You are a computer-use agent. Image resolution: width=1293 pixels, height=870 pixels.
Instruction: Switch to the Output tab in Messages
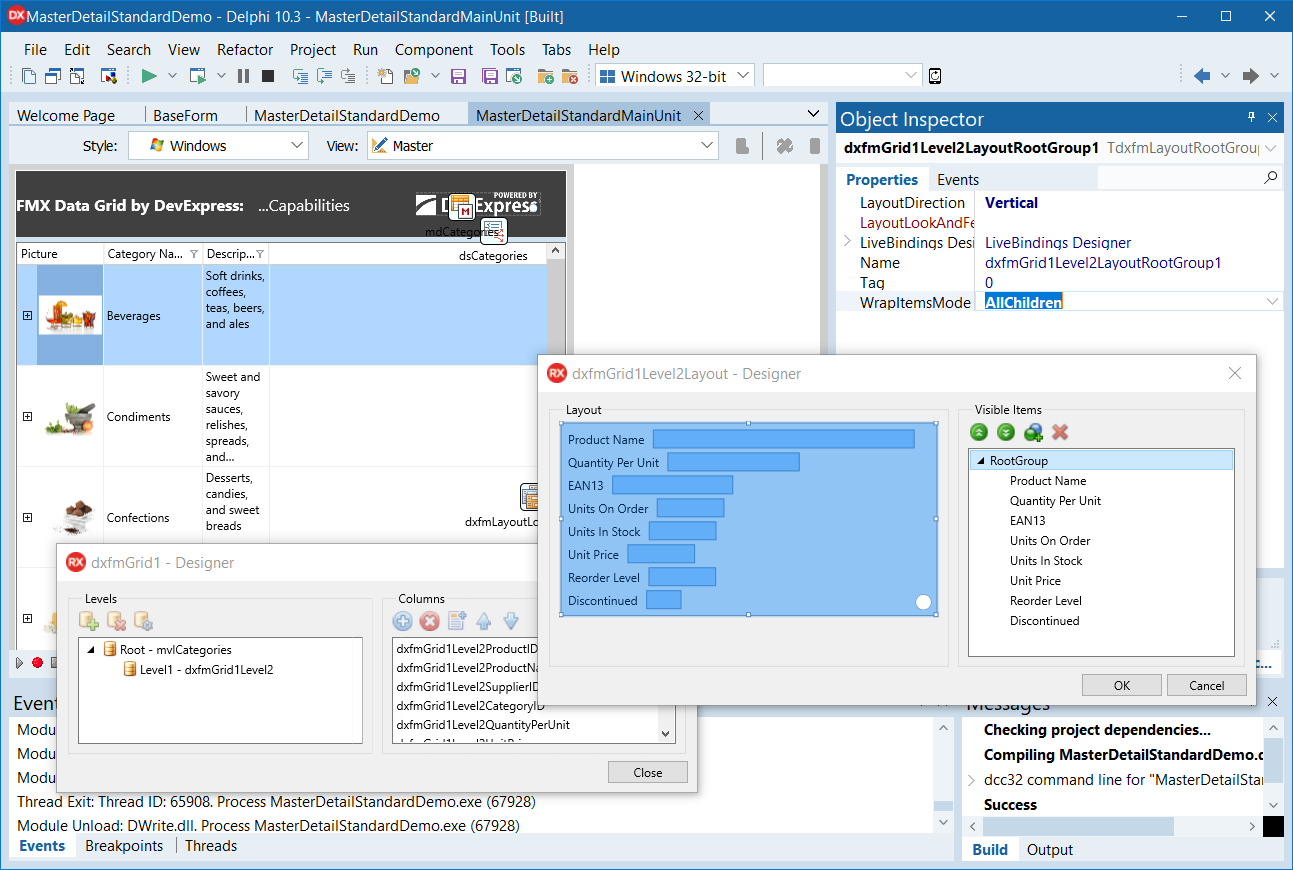coord(1050,850)
